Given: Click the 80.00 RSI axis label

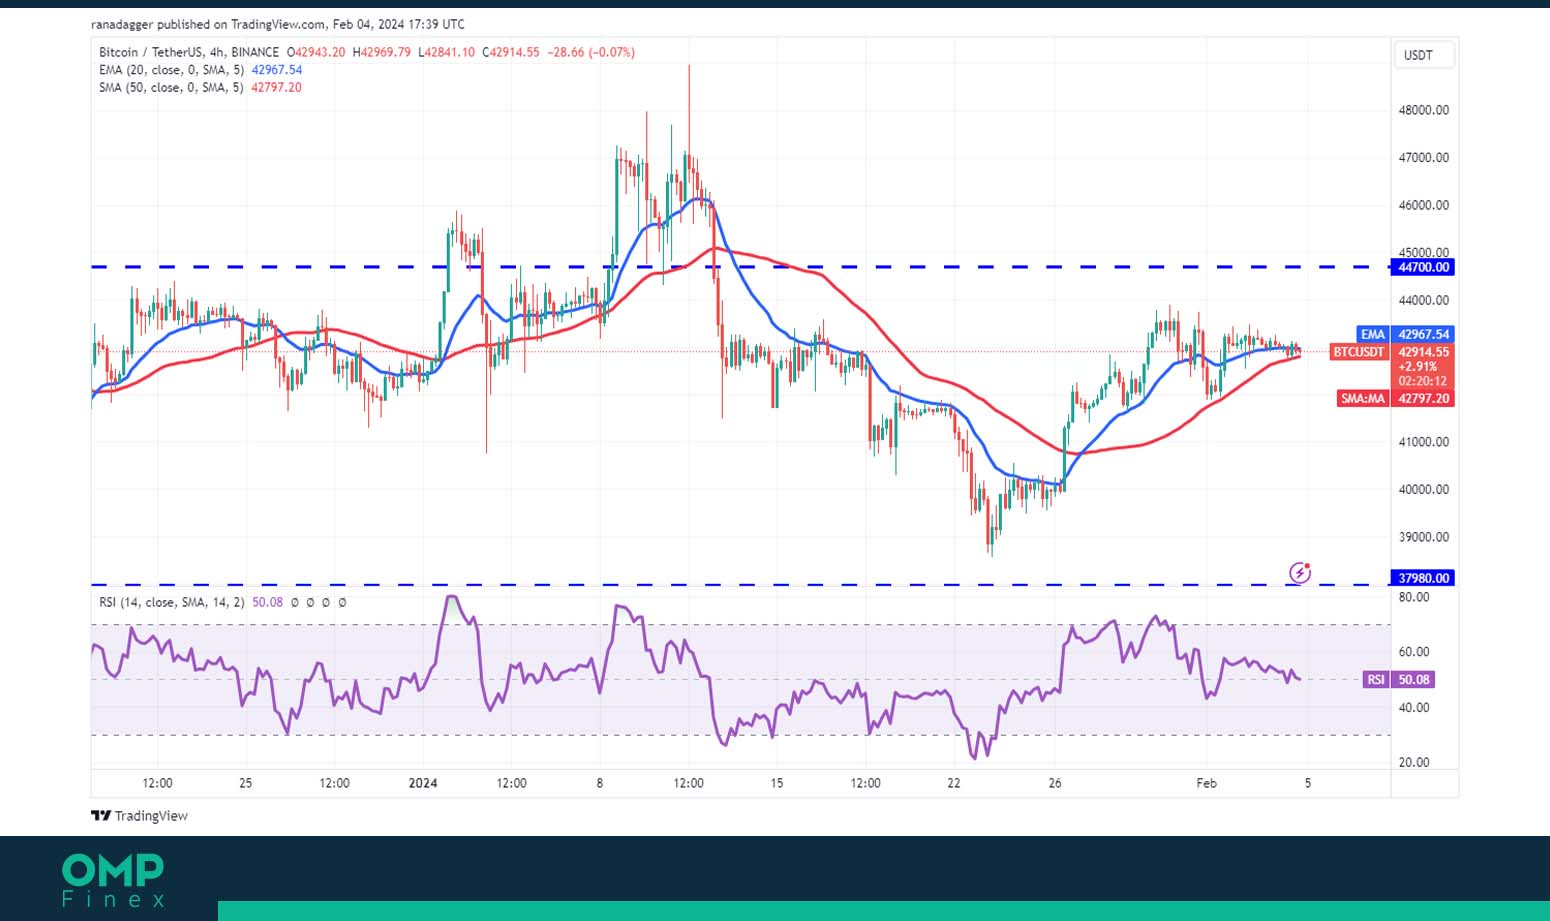Looking at the screenshot, I should (x=1414, y=597).
